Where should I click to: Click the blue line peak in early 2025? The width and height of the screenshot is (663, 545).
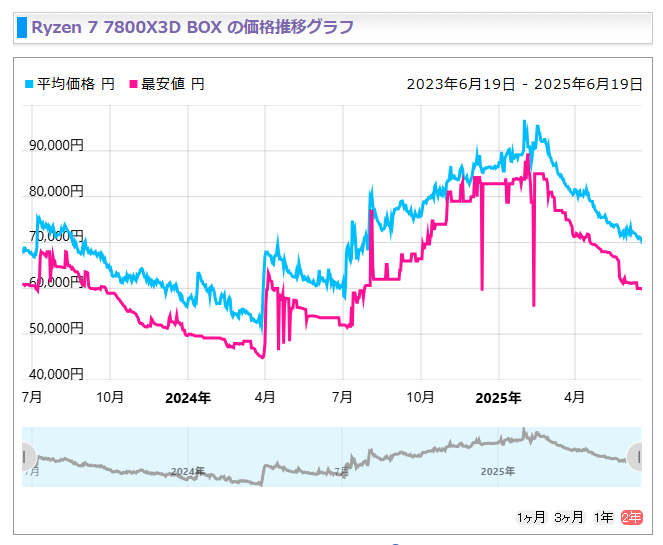pos(525,121)
